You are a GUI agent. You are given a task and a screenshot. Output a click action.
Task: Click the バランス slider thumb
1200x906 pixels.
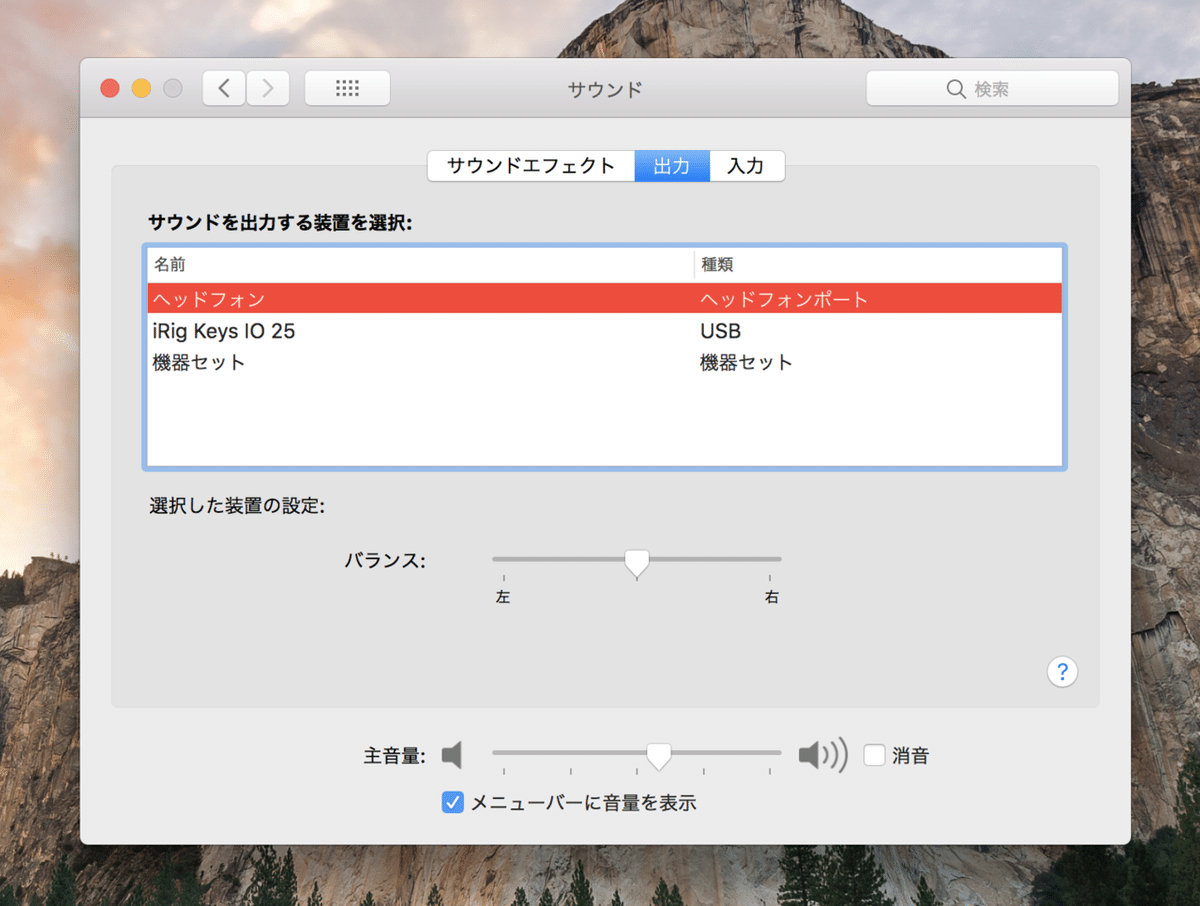637,563
